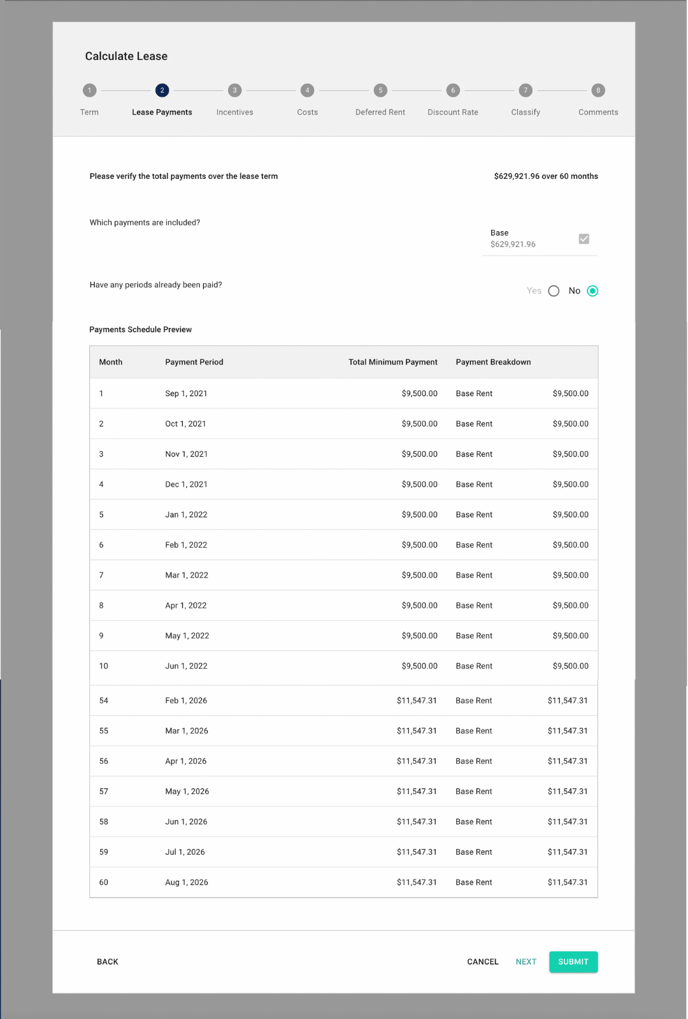Screen dimensions: 688x1019
Task: Go to the Discount Rate step label
Action: [453, 112]
